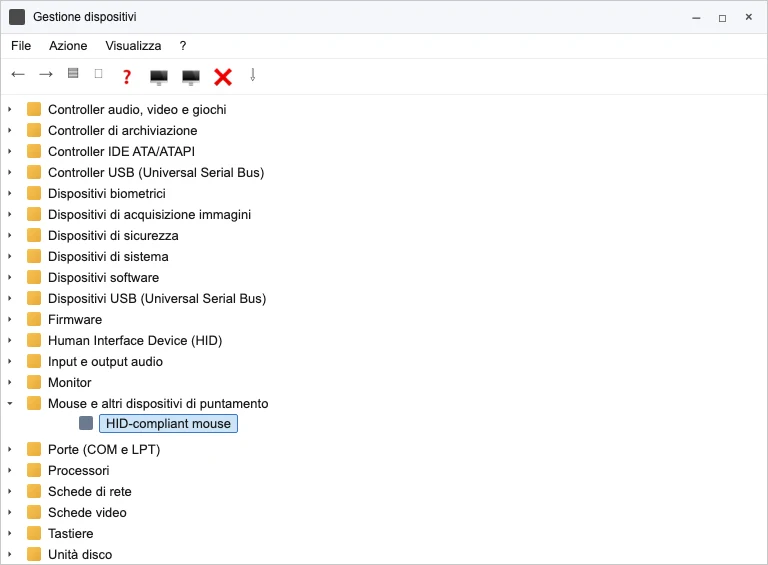Viewport: 768px width, 565px height.
Task: Select the Dispositivi software label
Action: 103,277
